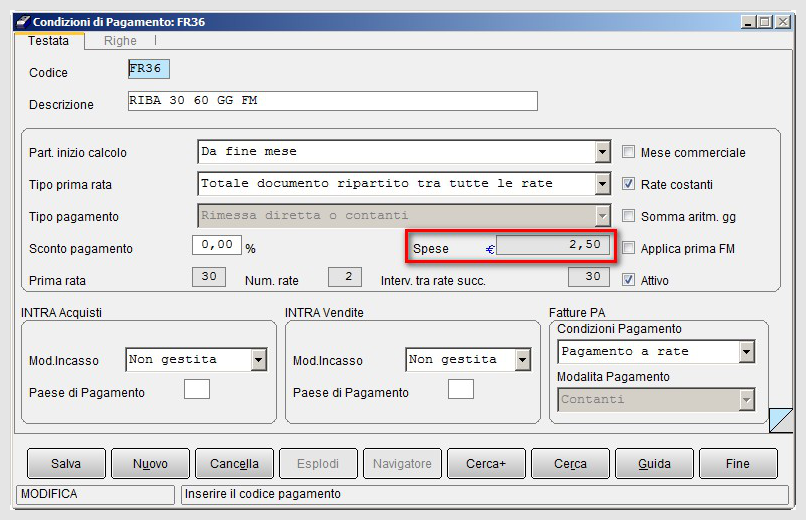The width and height of the screenshot is (806, 520).
Task: Open the INTRA Acquisti Mod.Incasso dropdown
Action: (x=259, y=360)
